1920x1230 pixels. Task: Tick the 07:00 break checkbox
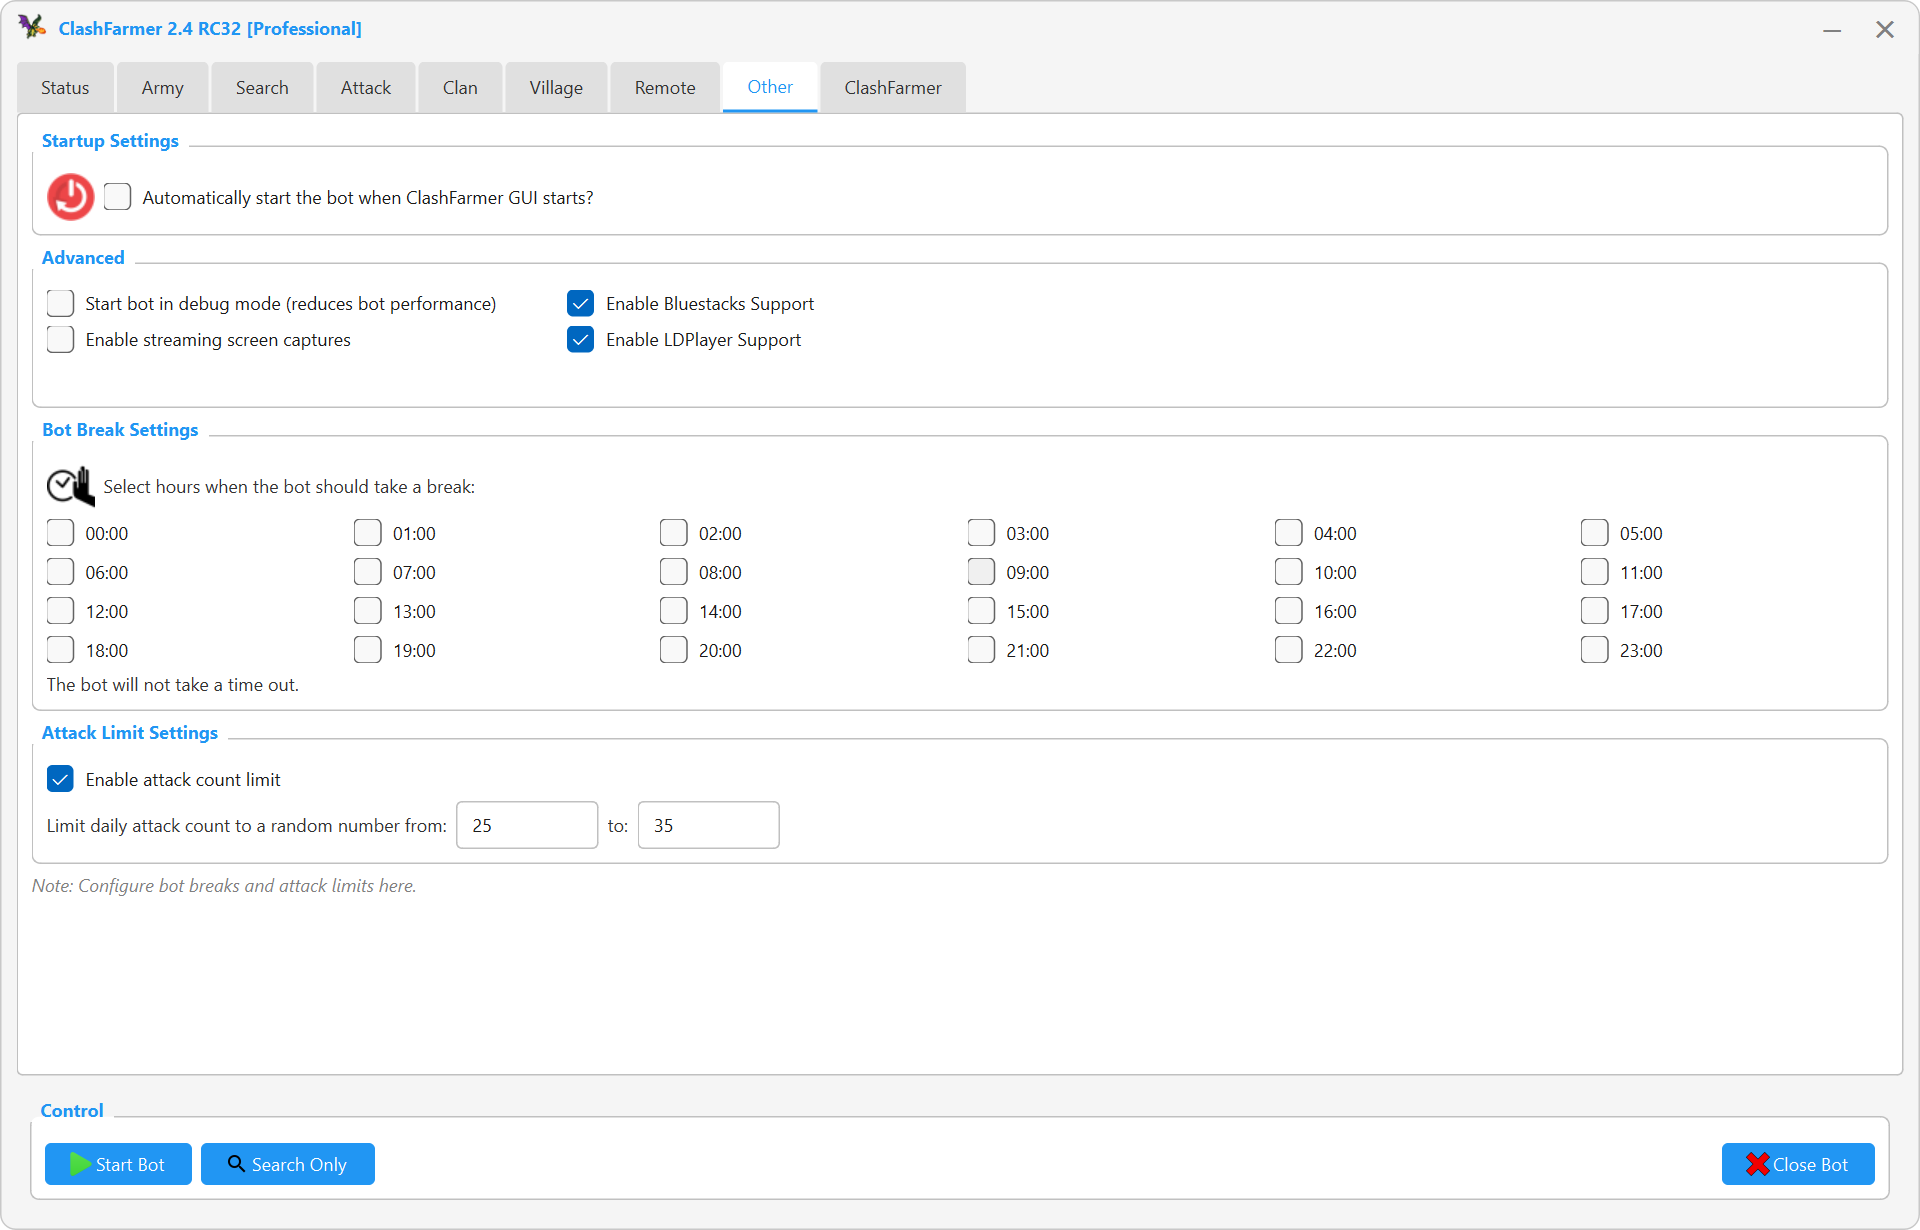[x=367, y=571]
